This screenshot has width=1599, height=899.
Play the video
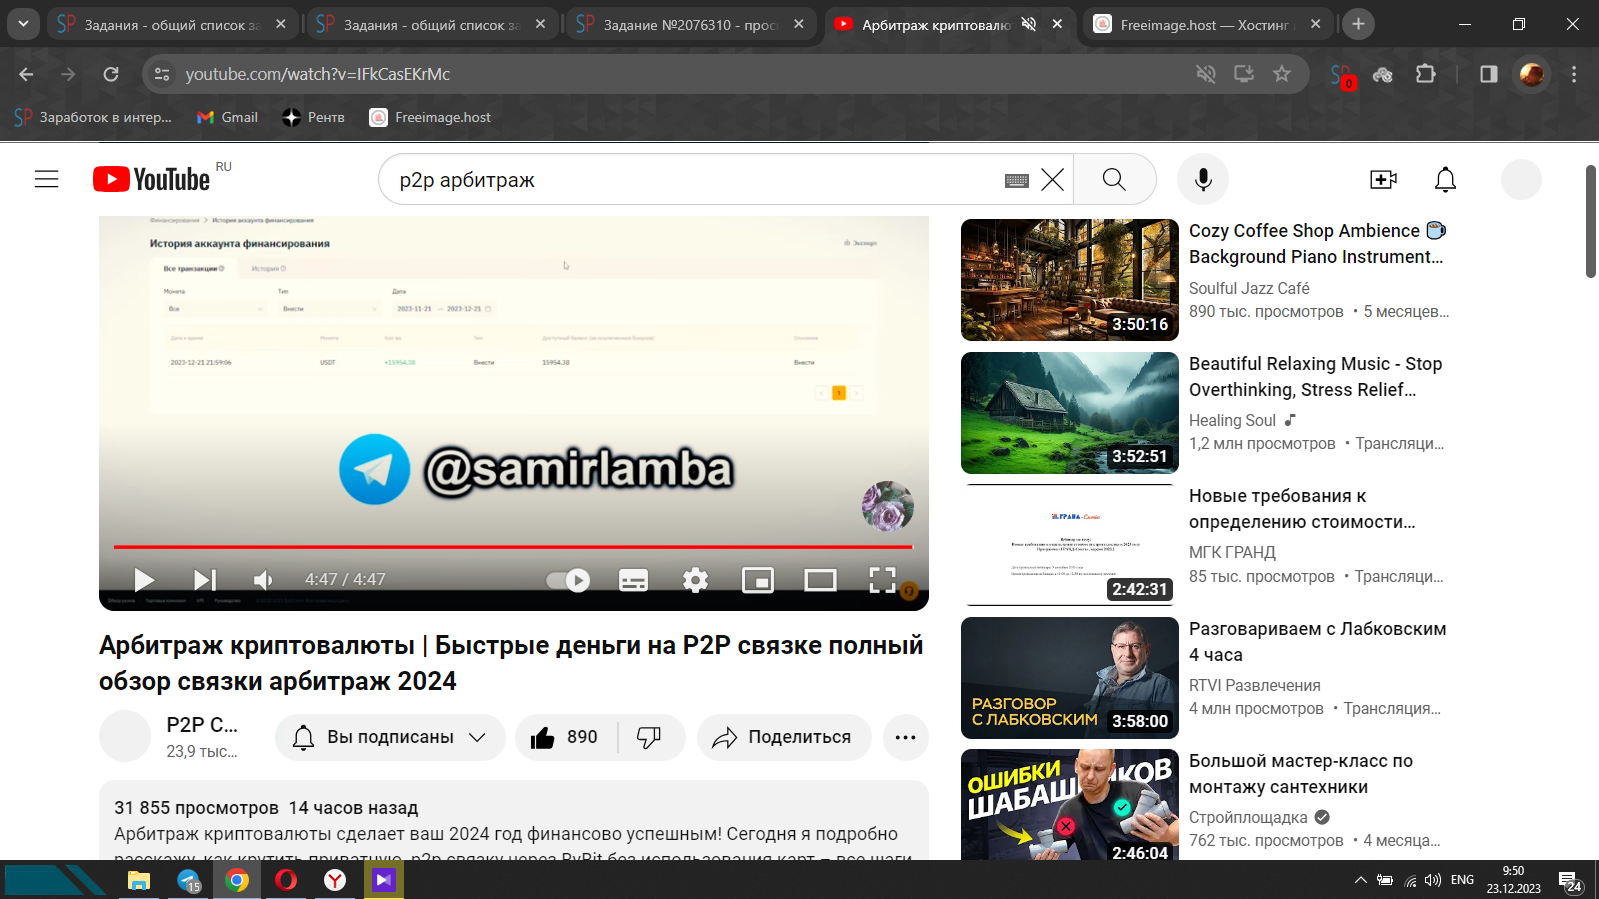coord(144,580)
